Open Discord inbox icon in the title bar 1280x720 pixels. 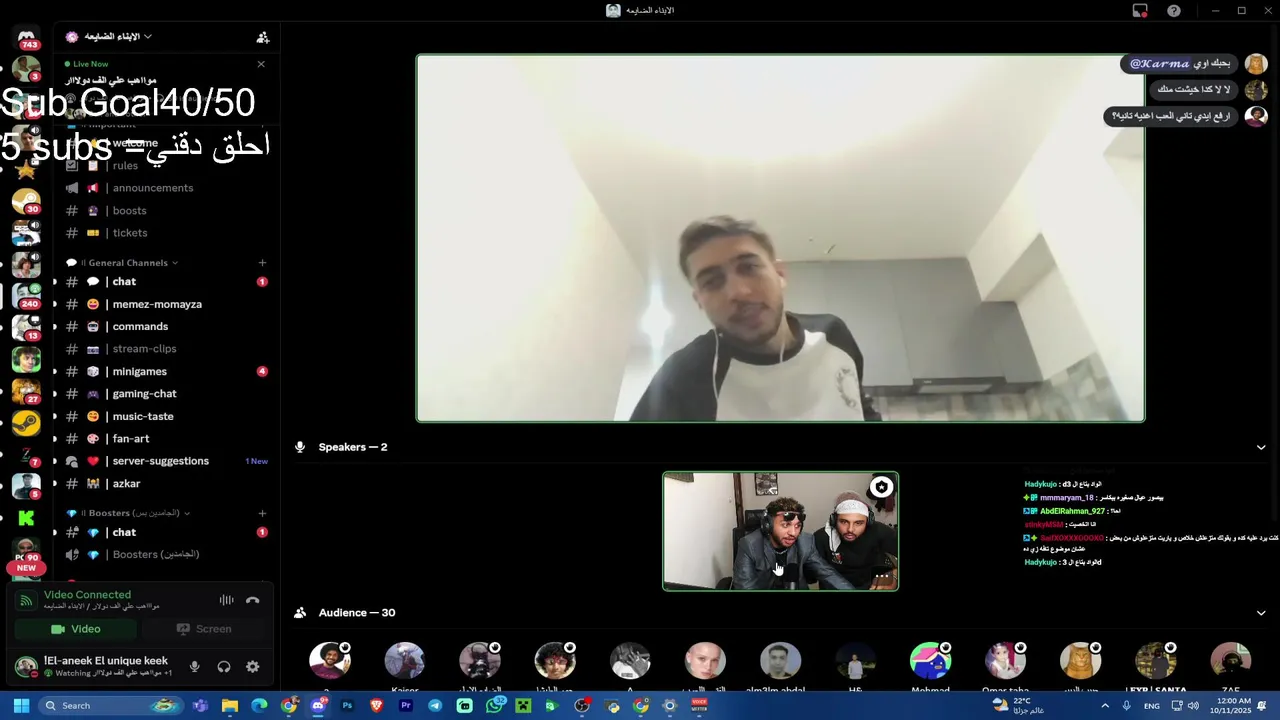click(x=1140, y=11)
